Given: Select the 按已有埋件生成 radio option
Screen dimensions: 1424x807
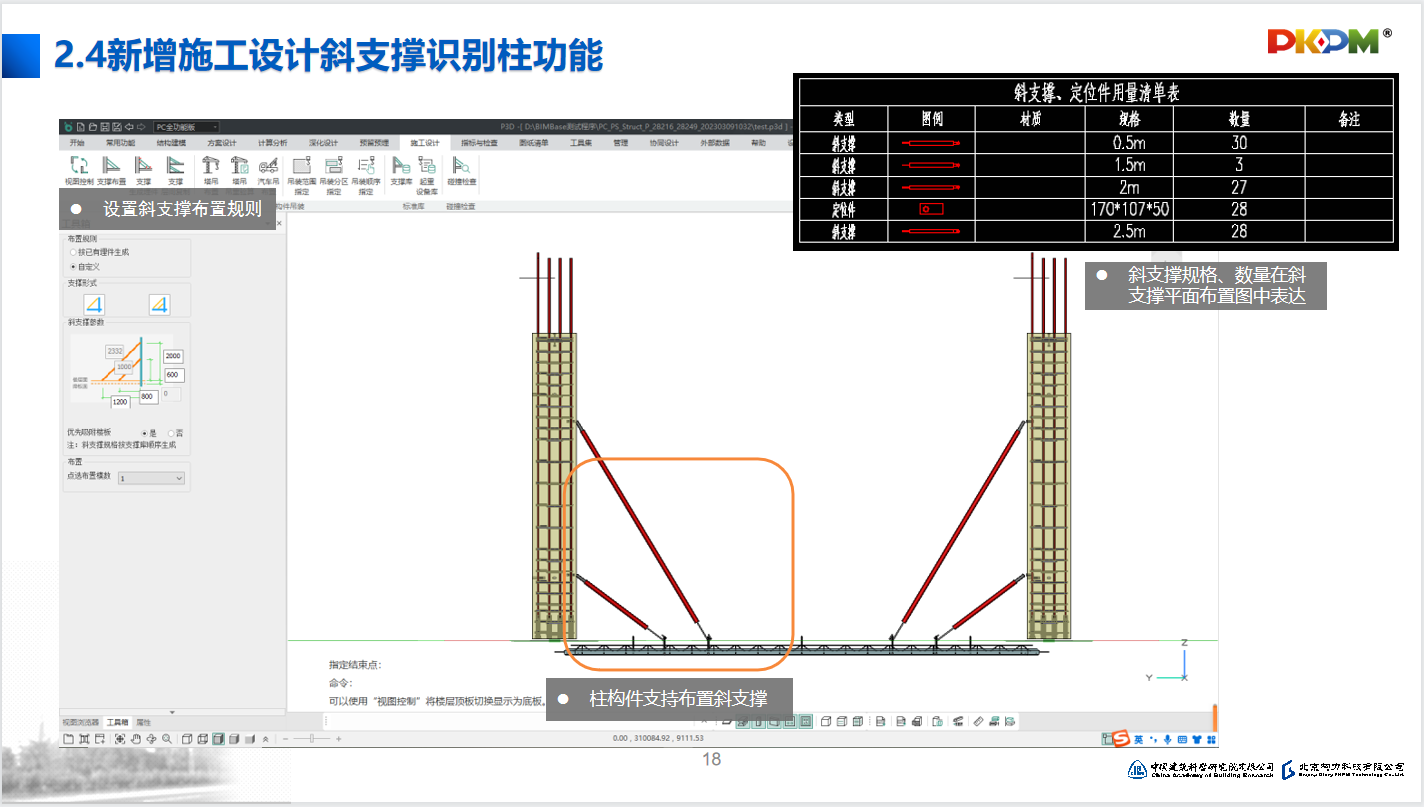Looking at the screenshot, I should click(99, 252).
